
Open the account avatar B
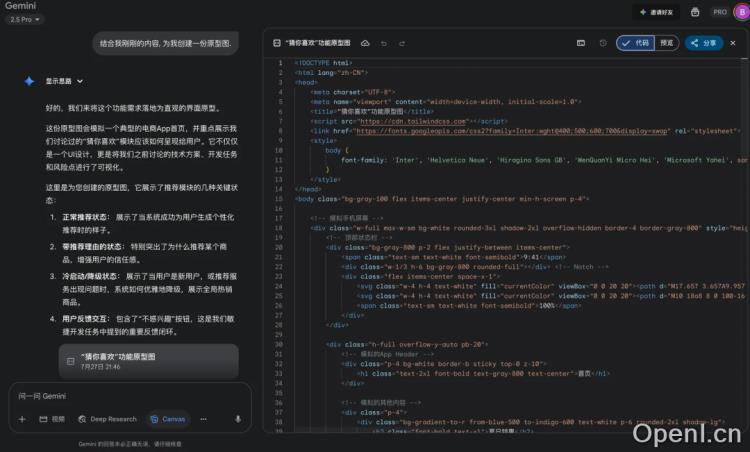(x=741, y=12)
